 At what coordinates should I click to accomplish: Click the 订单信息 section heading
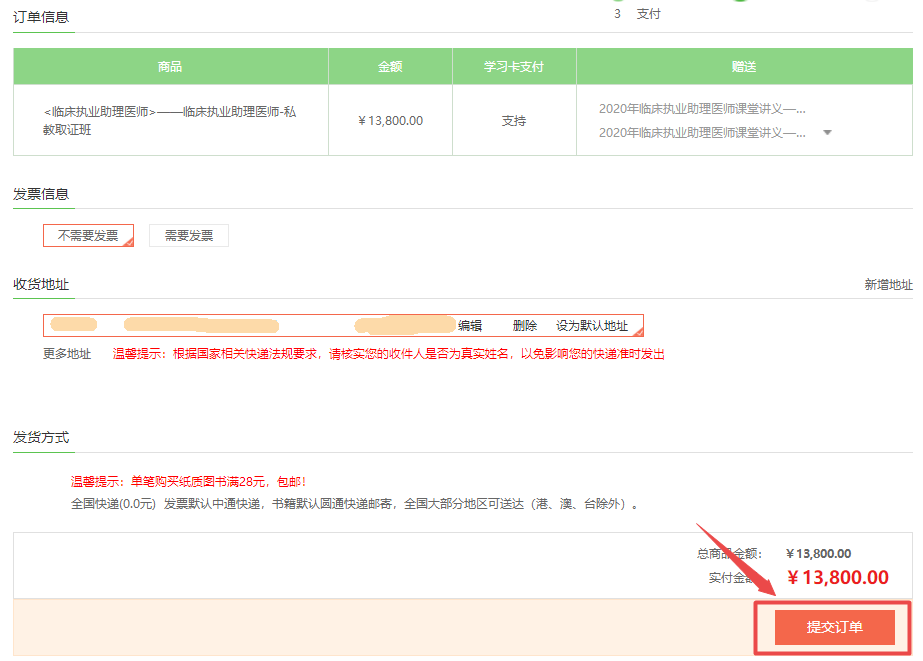point(41,17)
